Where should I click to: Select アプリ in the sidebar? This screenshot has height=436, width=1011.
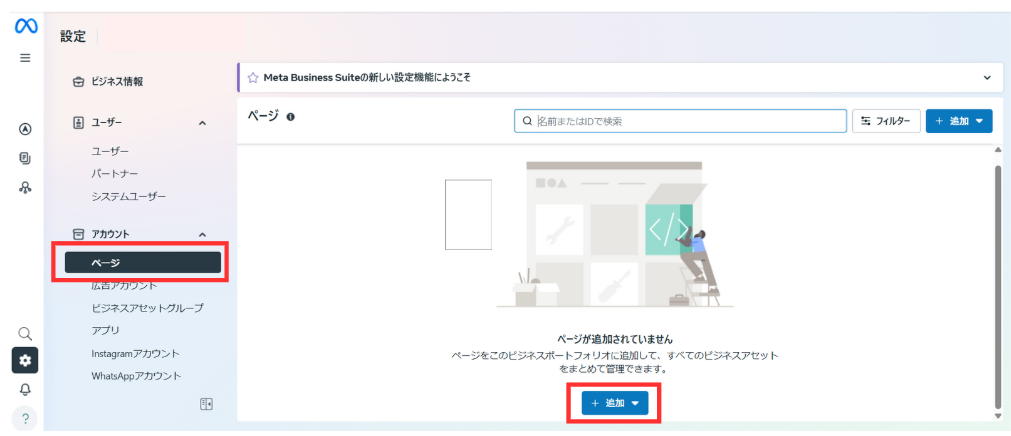click(105, 331)
